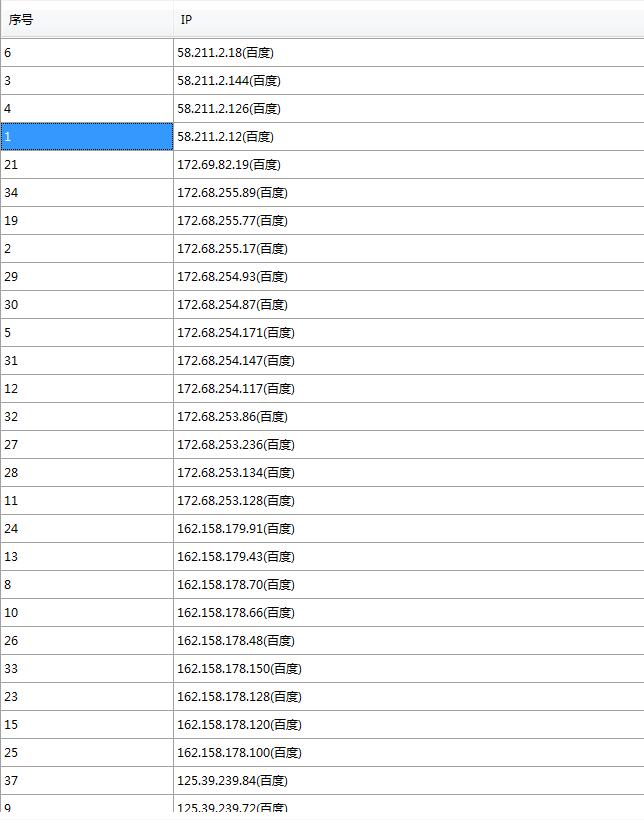This screenshot has height=820, width=644.
Task: Click 序号 cell 12
Action: [87, 389]
